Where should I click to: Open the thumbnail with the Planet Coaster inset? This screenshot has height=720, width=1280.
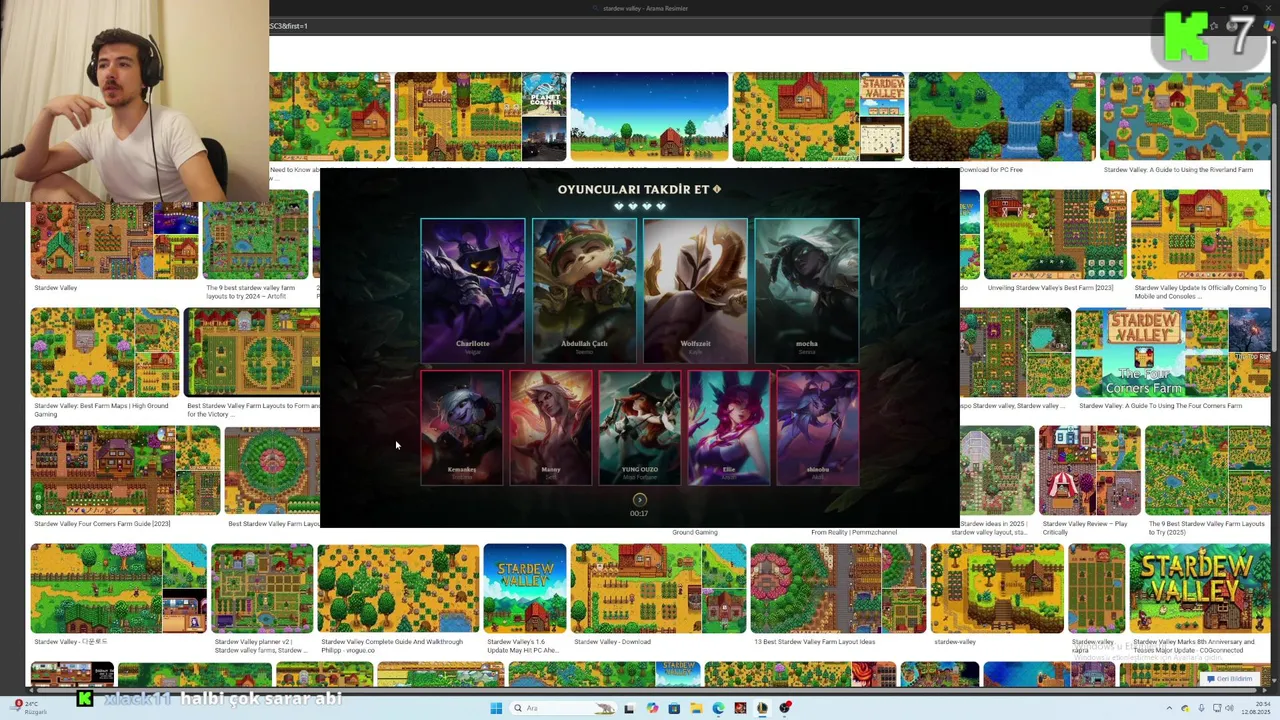tap(480, 117)
